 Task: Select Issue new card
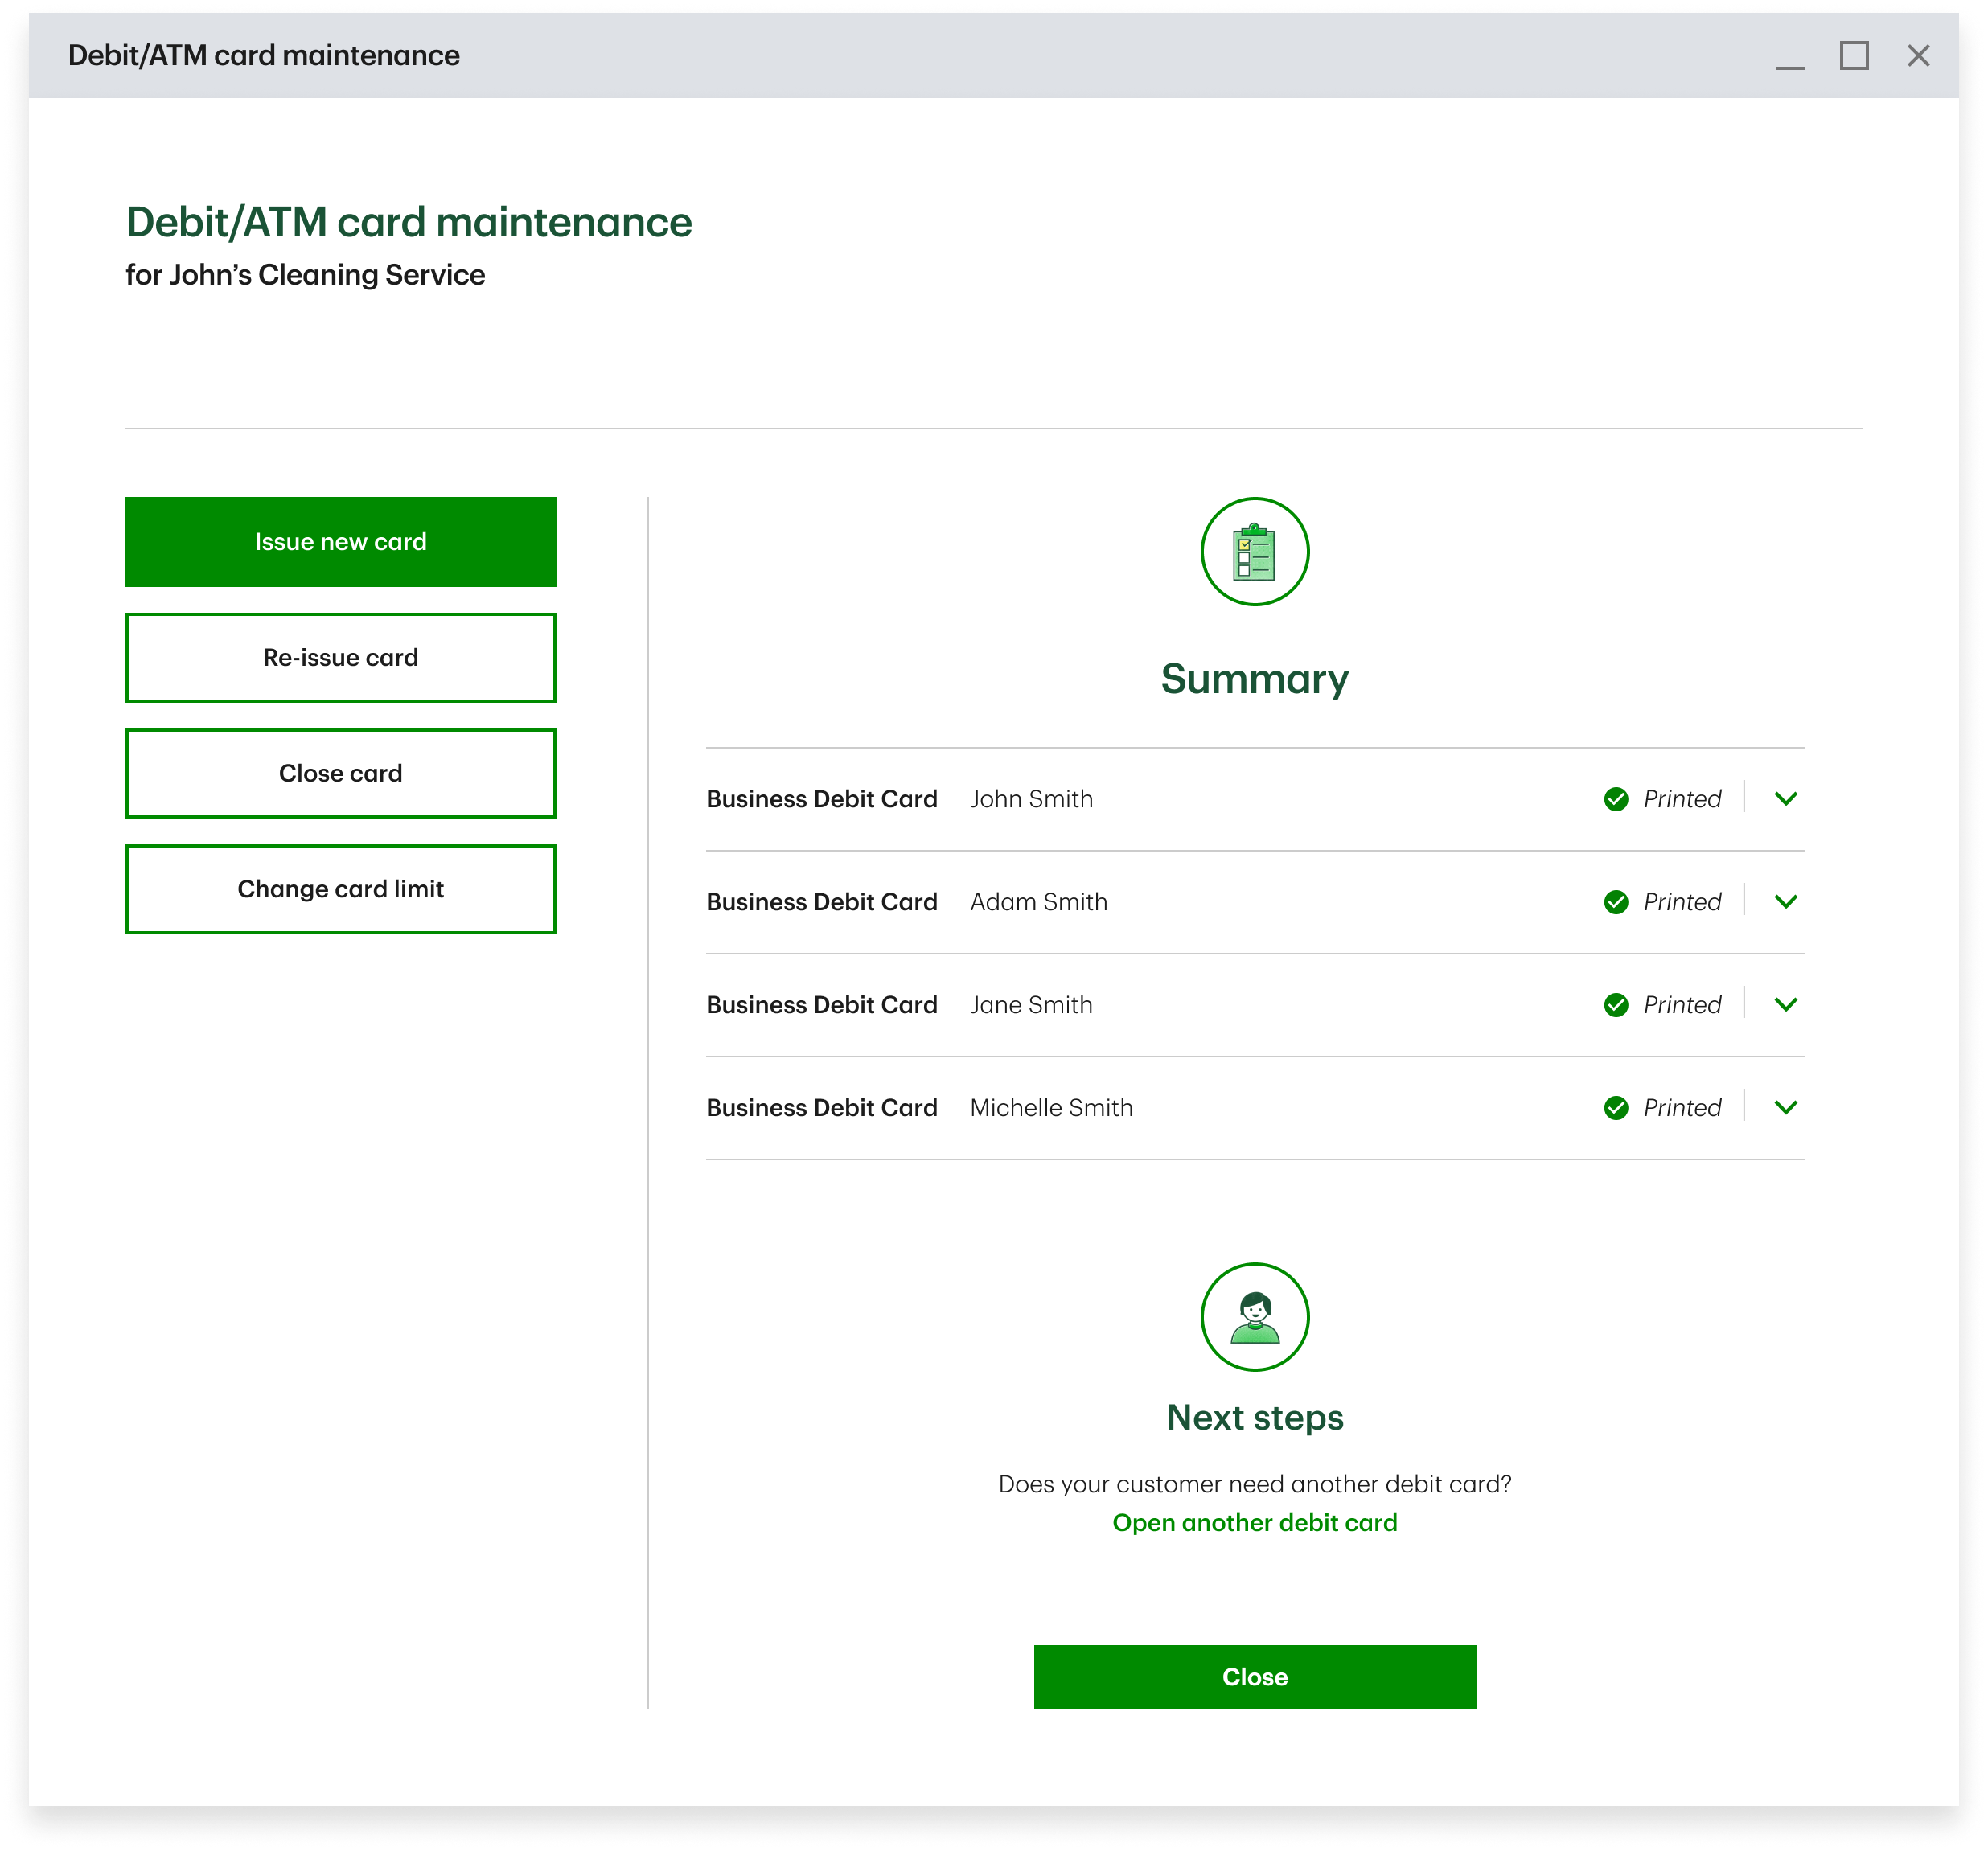[340, 542]
